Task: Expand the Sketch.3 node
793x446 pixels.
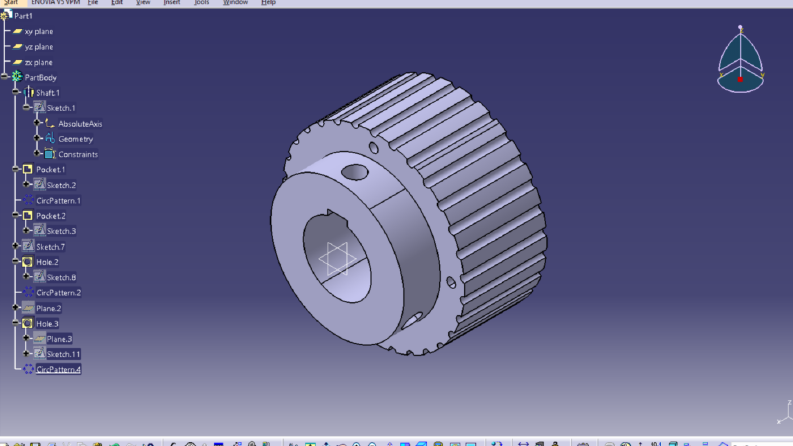Action: pyautogui.click(x=27, y=230)
